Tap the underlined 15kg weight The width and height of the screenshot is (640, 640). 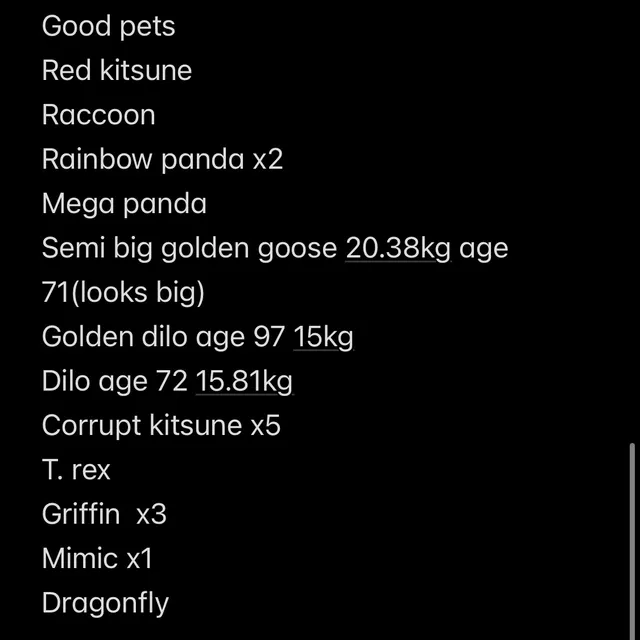click(323, 337)
